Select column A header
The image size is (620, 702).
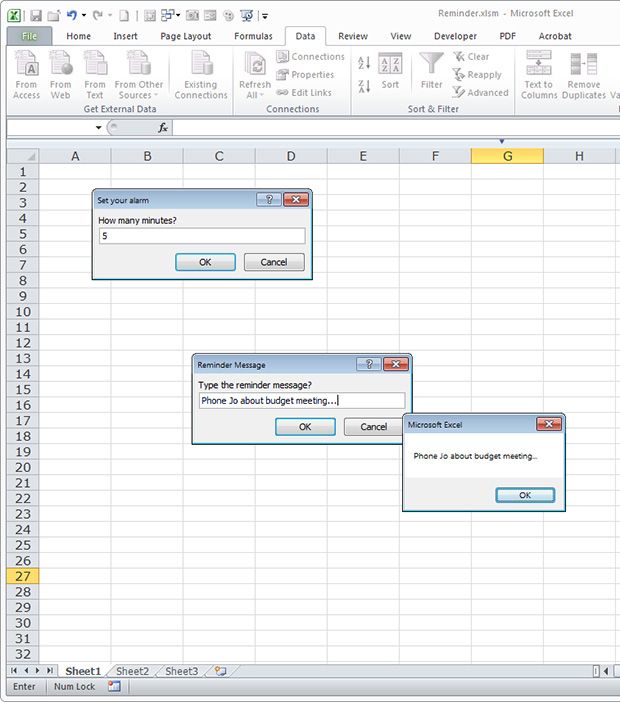(75, 156)
